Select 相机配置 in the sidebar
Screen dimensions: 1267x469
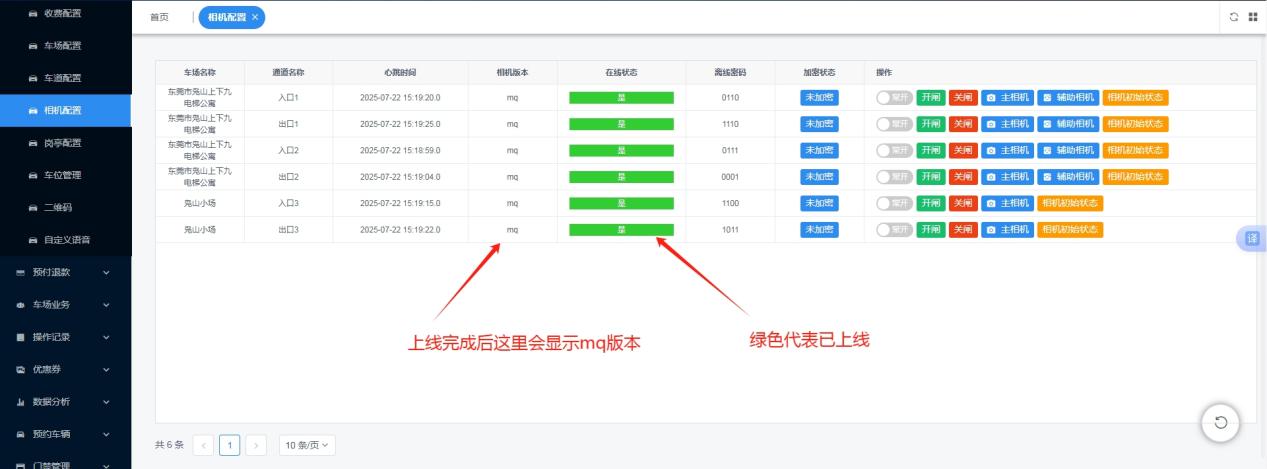pos(65,110)
